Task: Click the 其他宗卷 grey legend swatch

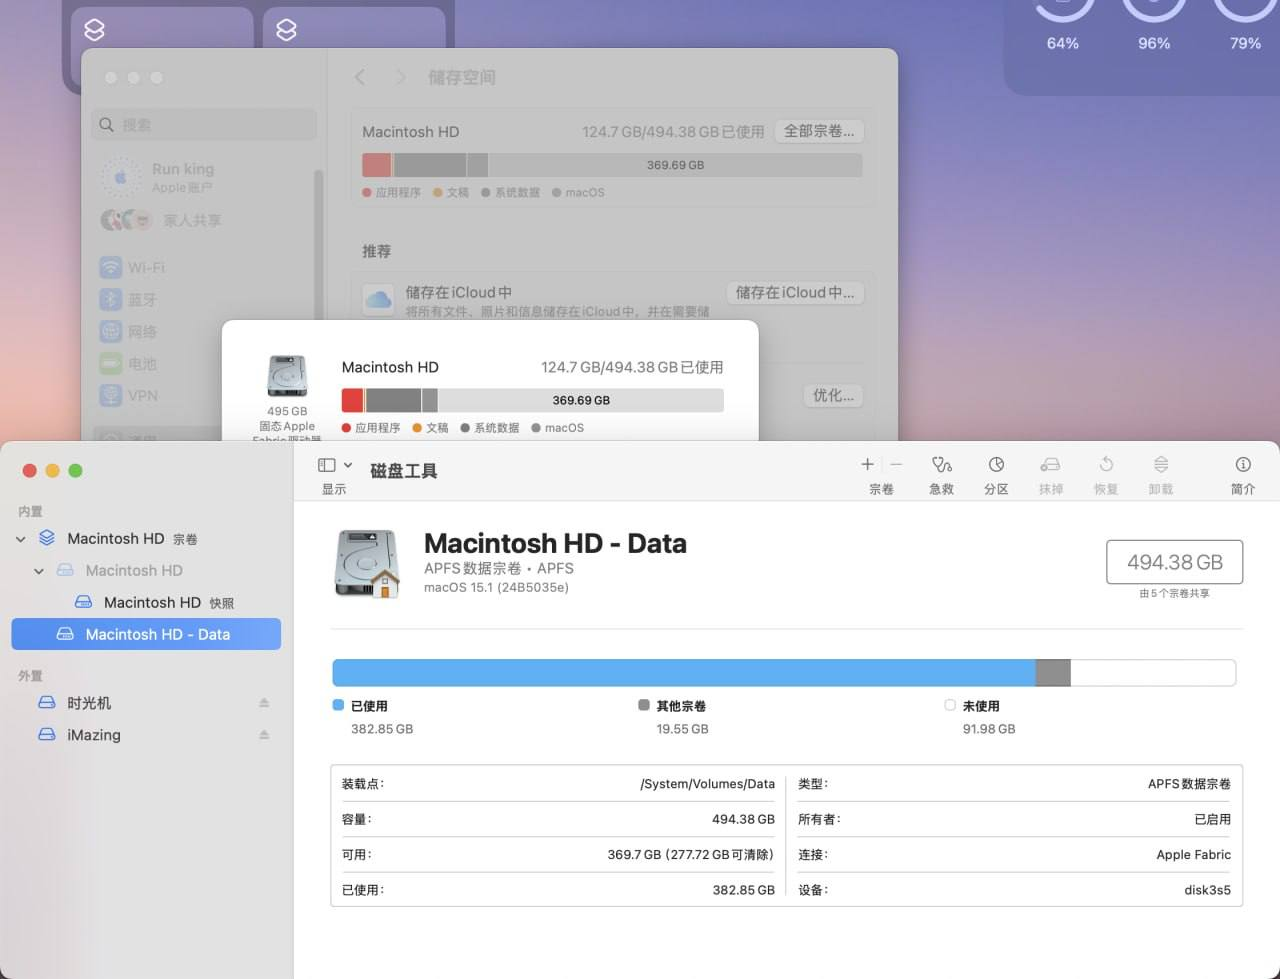Action: [644, 705]
